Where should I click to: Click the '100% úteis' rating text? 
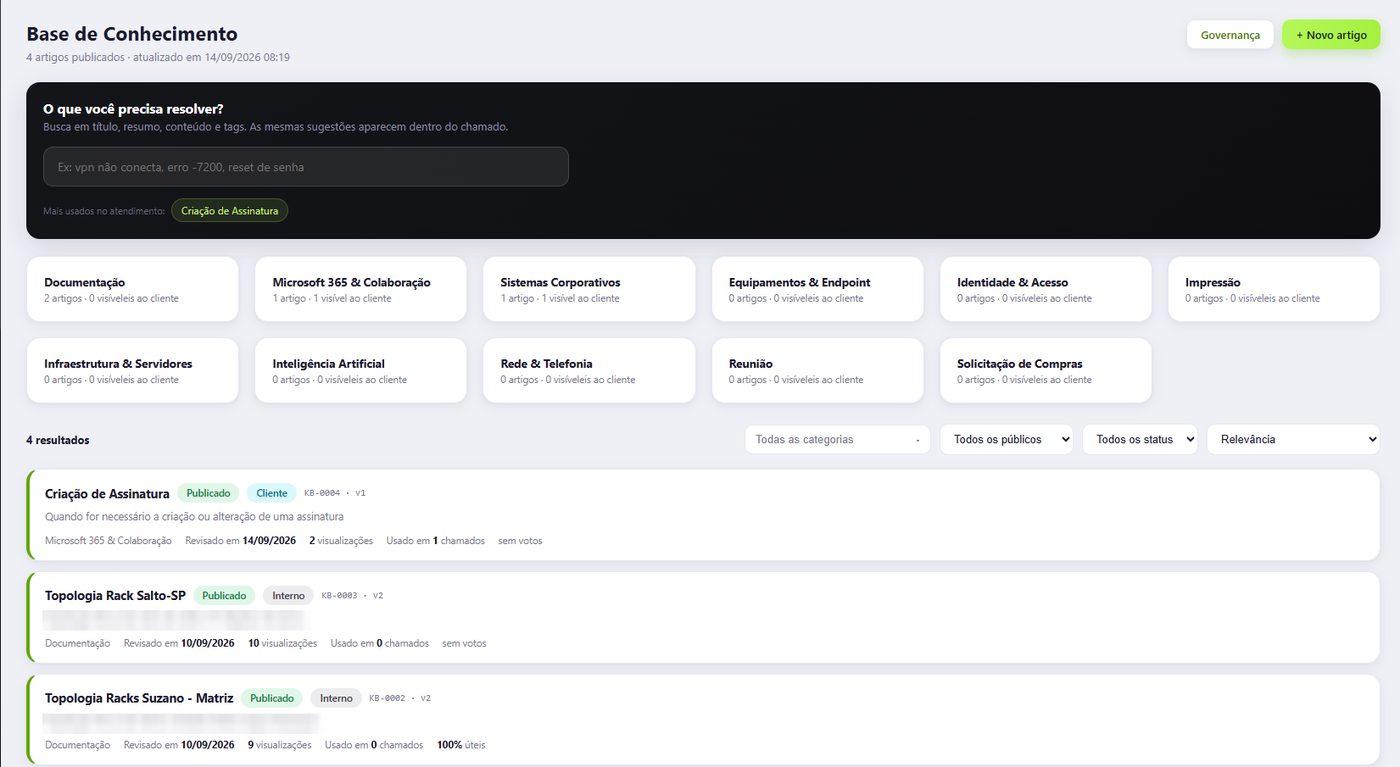click(x=461, y=745)
